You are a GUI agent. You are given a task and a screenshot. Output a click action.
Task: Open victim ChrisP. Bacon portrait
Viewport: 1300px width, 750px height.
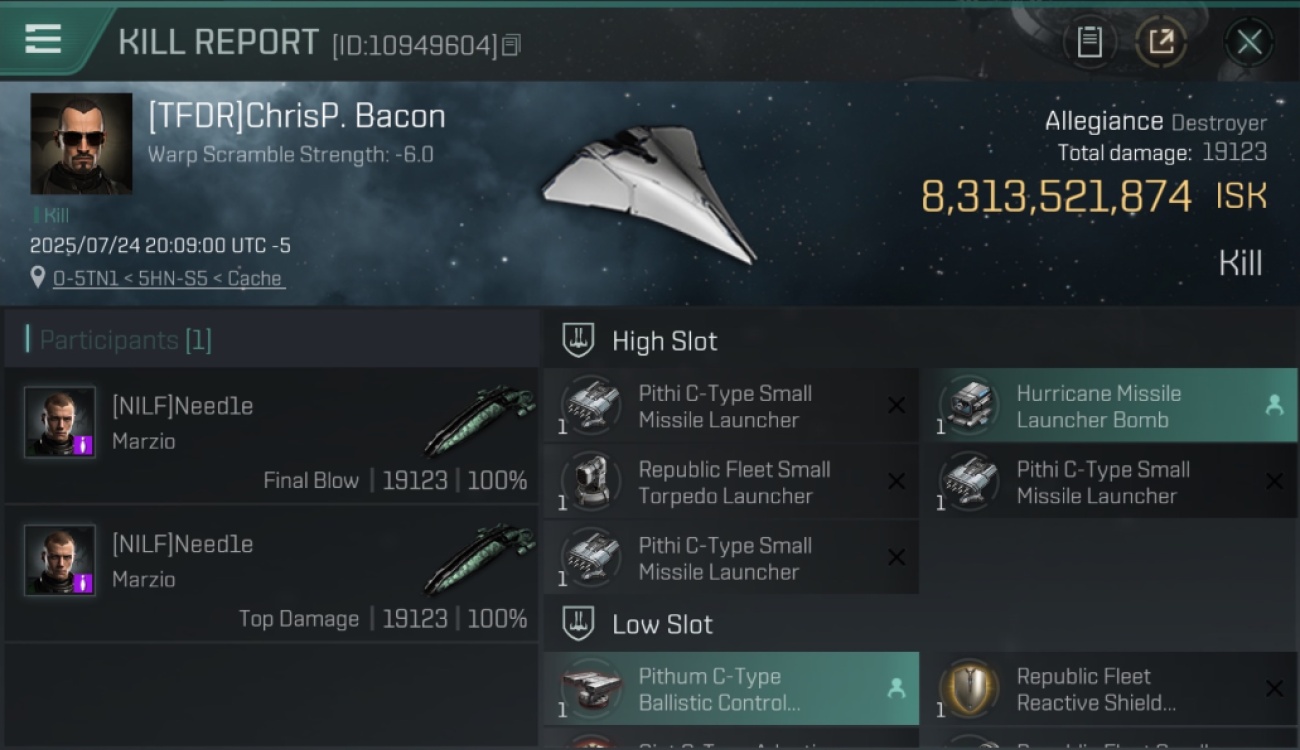point(81,144)
